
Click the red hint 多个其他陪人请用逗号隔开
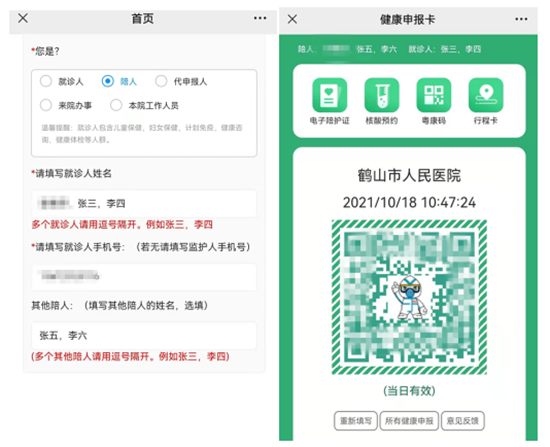(x=130, y=357)
